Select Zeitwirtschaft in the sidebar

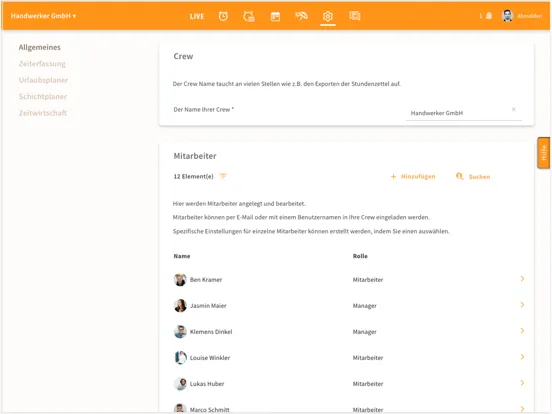click(x=43, y=113)
